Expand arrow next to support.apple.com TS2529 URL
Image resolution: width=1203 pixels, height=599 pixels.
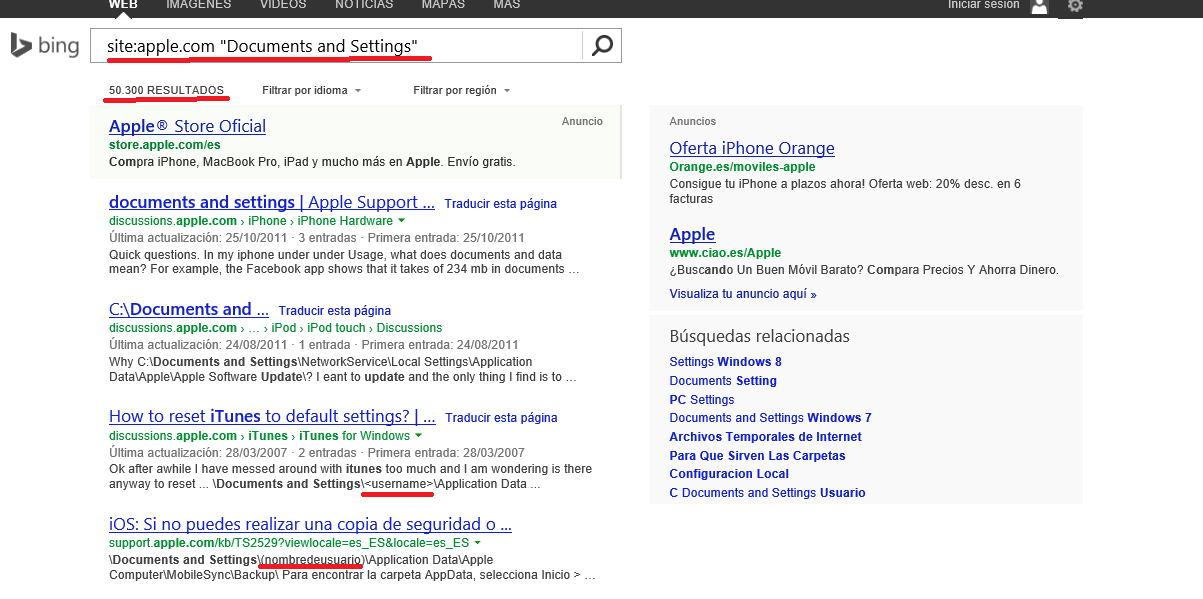(477, 542)
